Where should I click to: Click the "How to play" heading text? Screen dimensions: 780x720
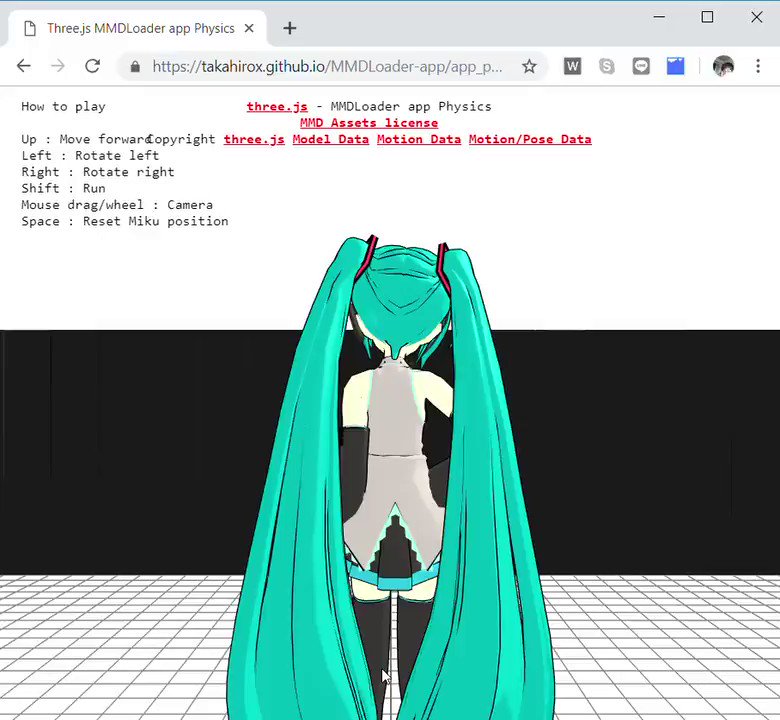coord(63,106)
